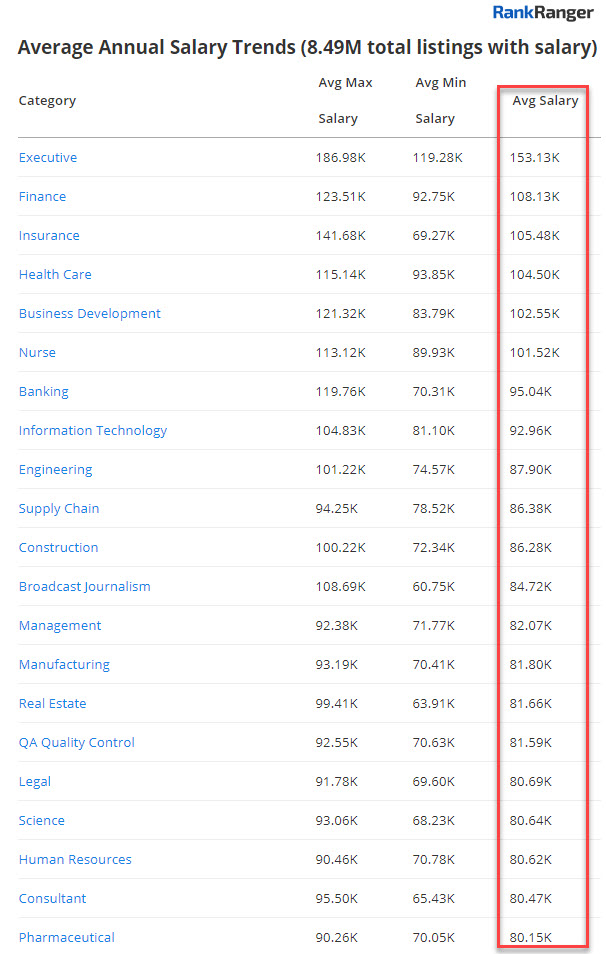Screen dimensions: 606x954
Task: Select the Banking category link
Action: click(44, 392)
